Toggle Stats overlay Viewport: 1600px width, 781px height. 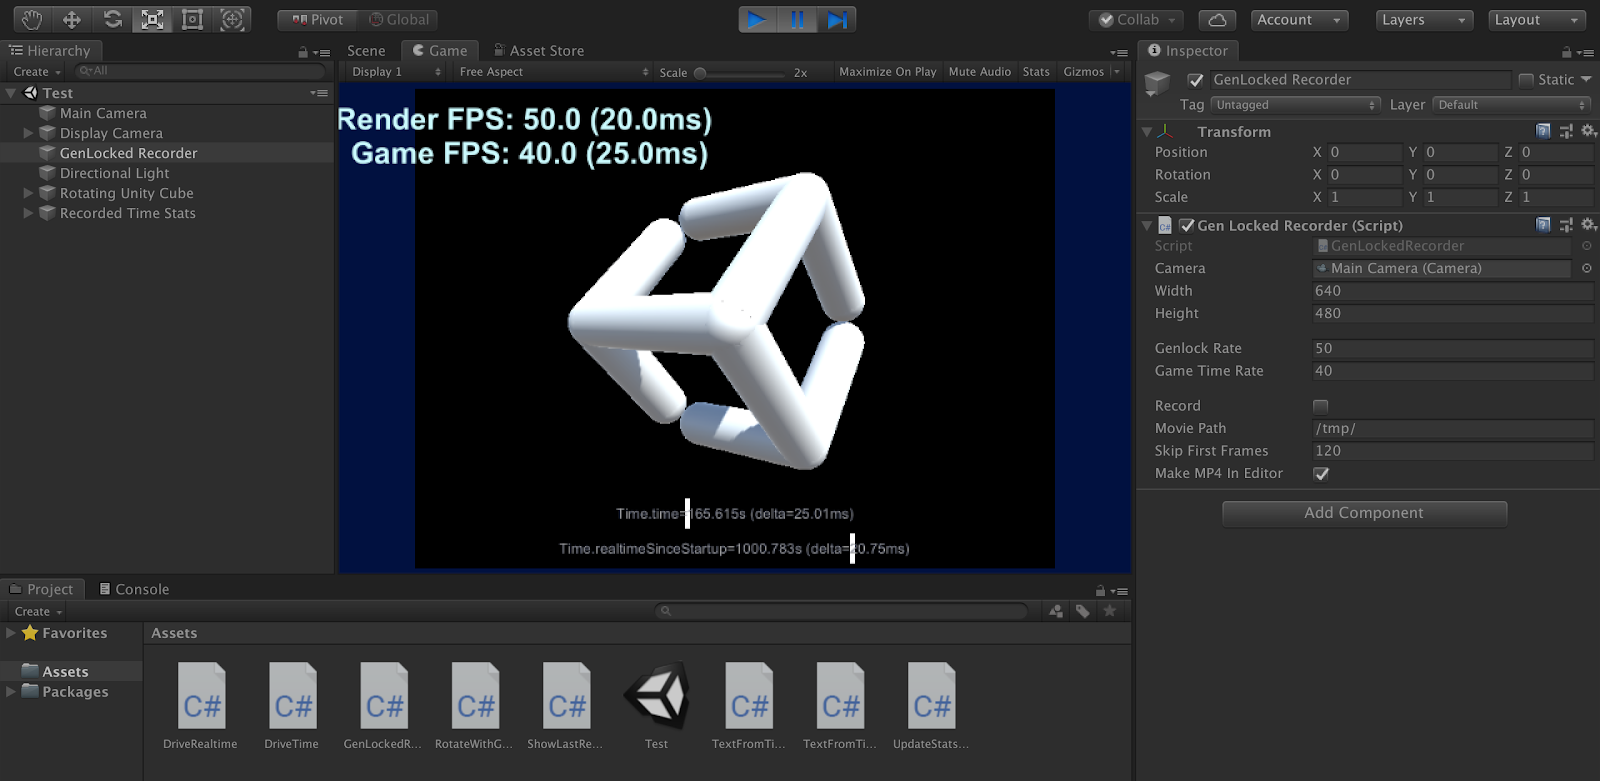[x=1036, y=72]
